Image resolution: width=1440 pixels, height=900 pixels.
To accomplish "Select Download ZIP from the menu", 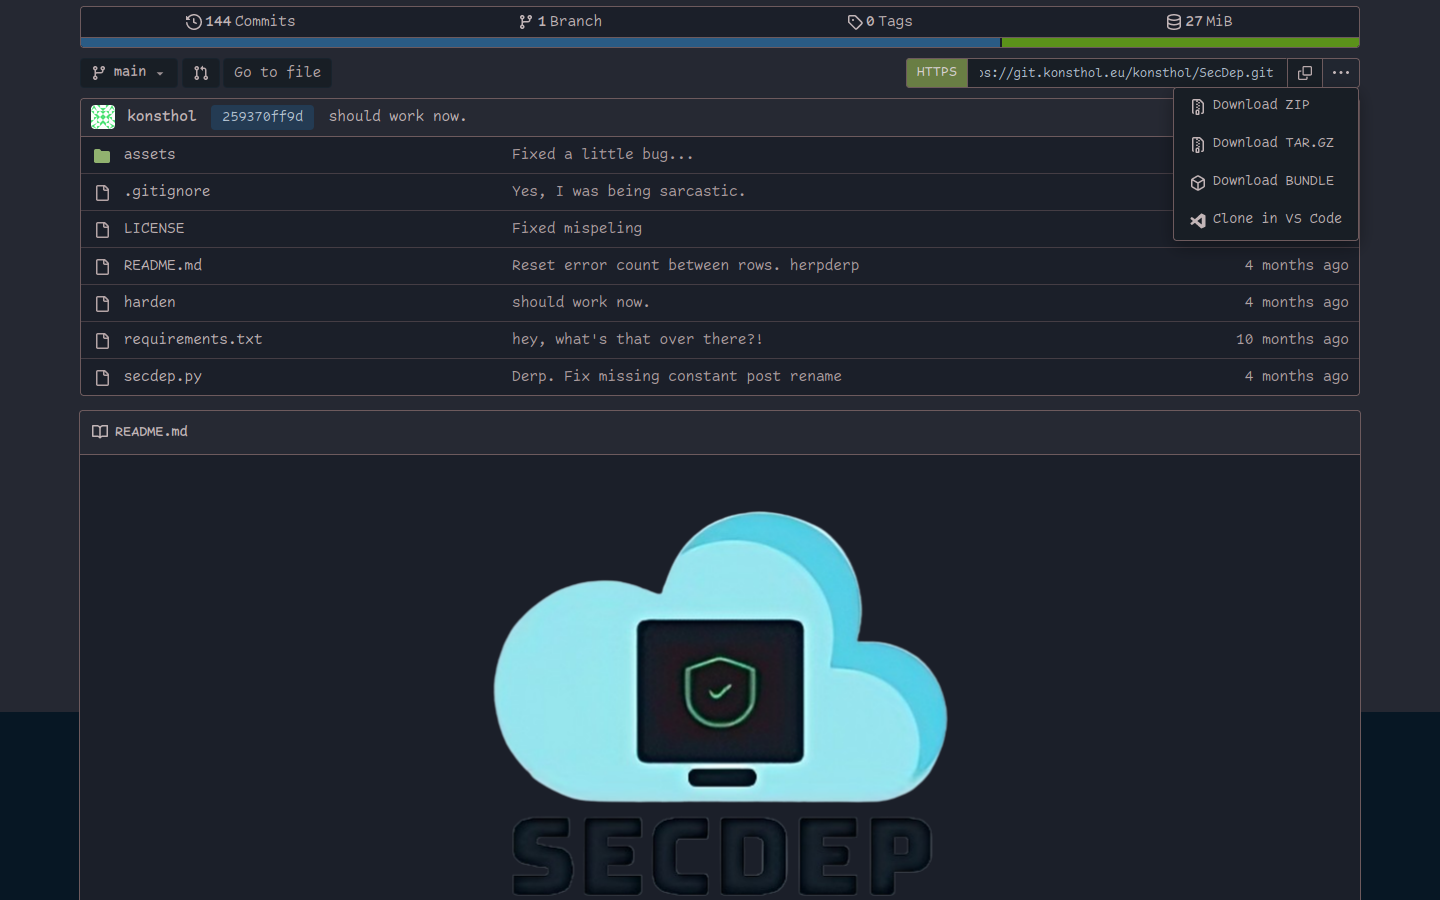I will pyautogui.click(x=1260, y=105).
